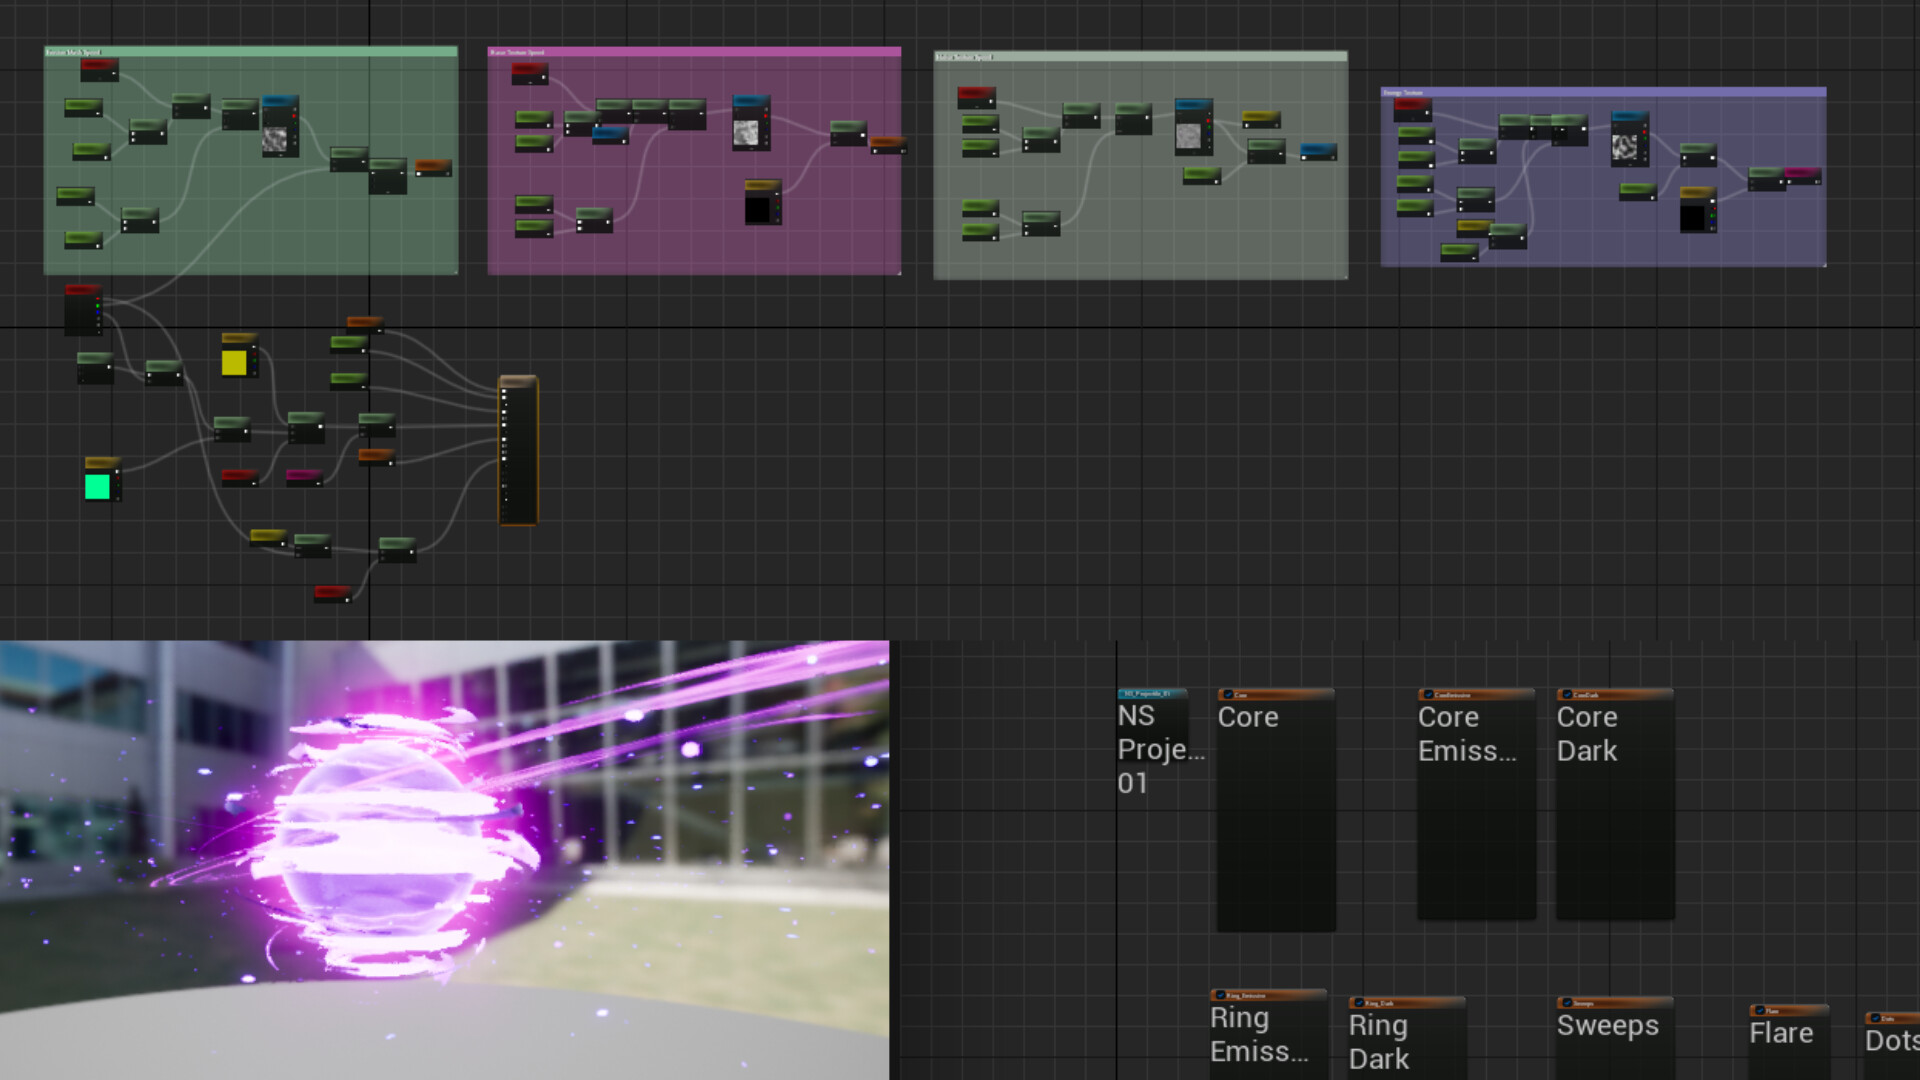Select the pink node at the right of Energy Texture
1920x1080 pixels.
1804,174
